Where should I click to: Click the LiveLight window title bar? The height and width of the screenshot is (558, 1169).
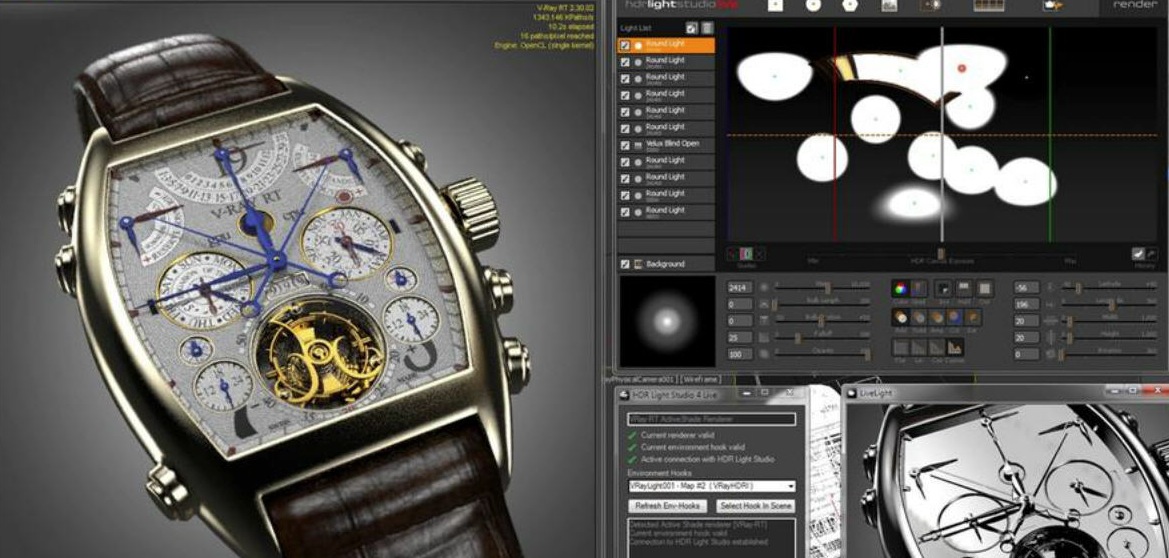[1006, 392]
